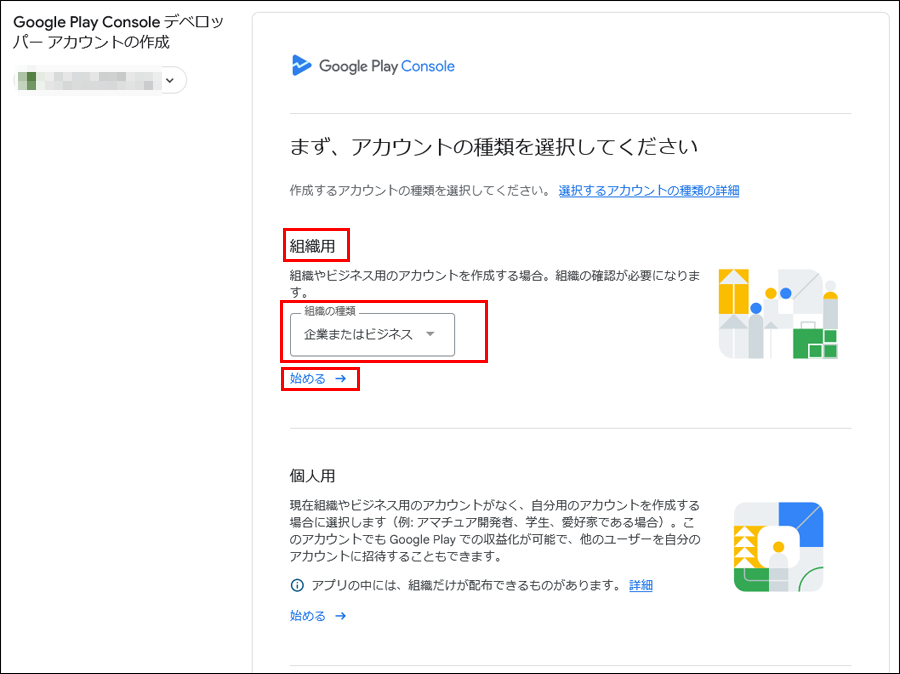Viewport: 900px width, 674px height.
Task: Click the heading まず、アカウントの種類を選択してください
Action: 494,147
